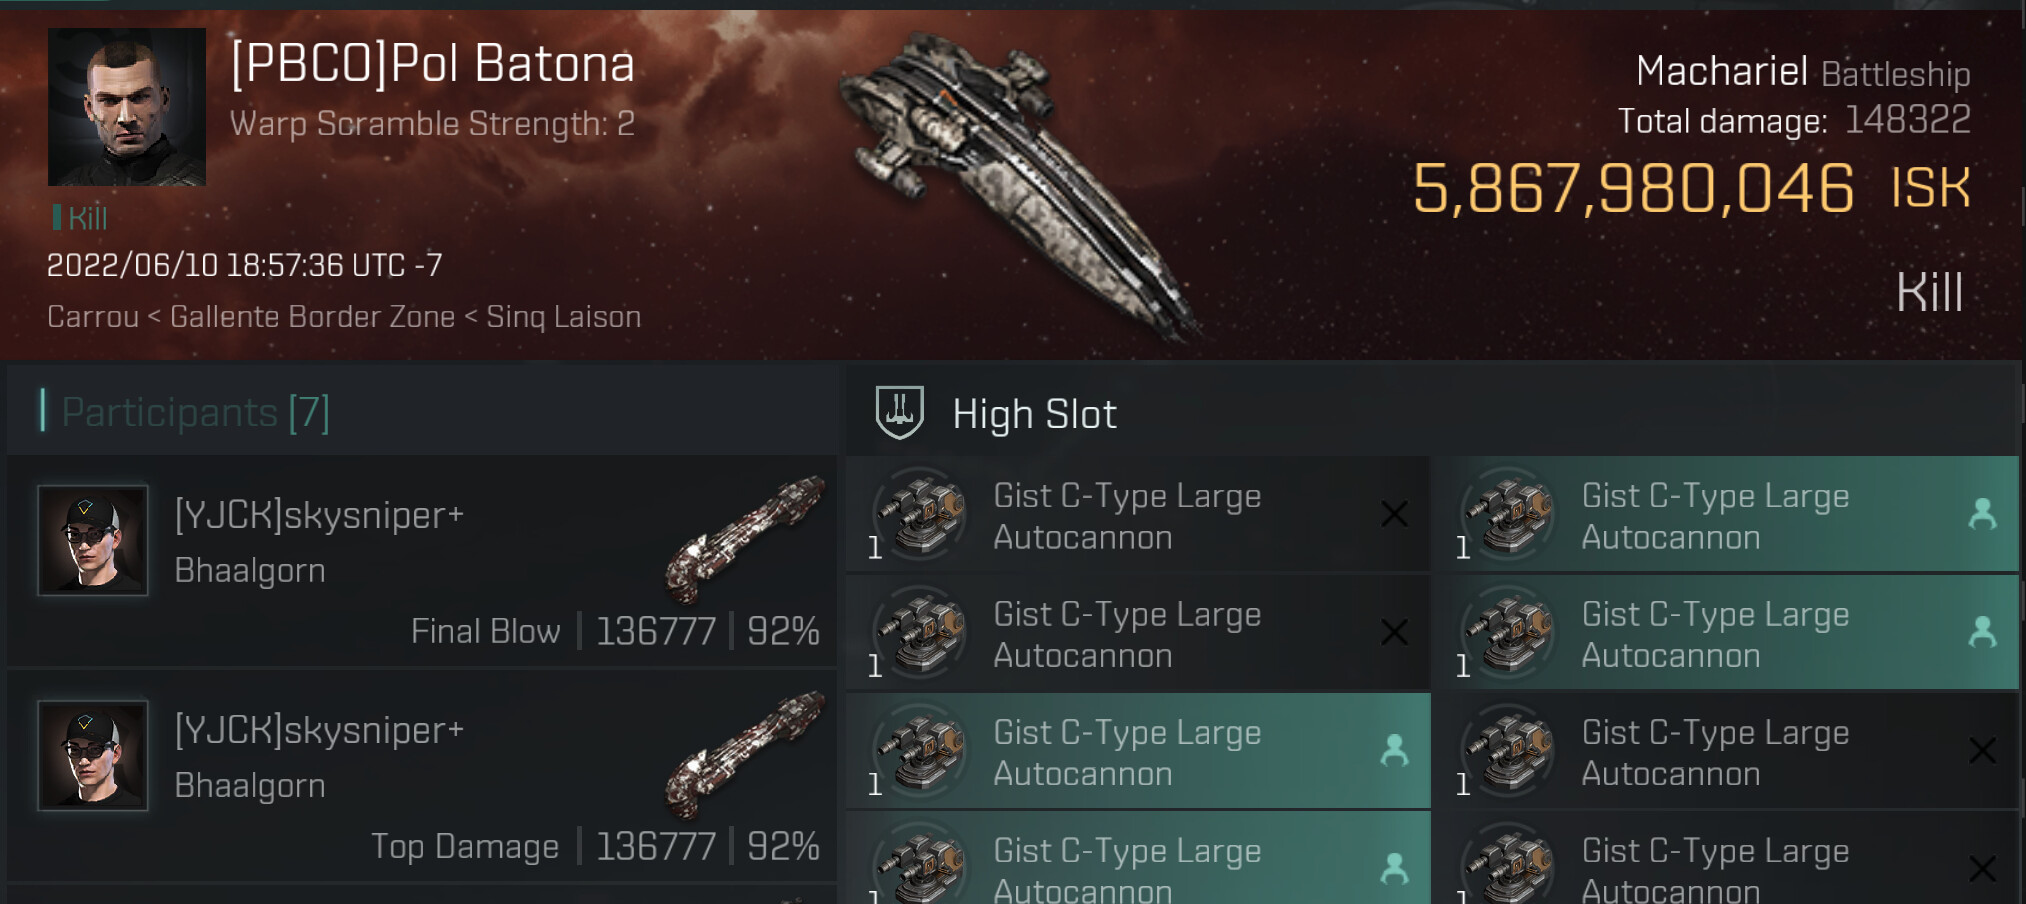Click Pol Batona's pilot portrait
2026x904 pixels.
click(127, 107)
